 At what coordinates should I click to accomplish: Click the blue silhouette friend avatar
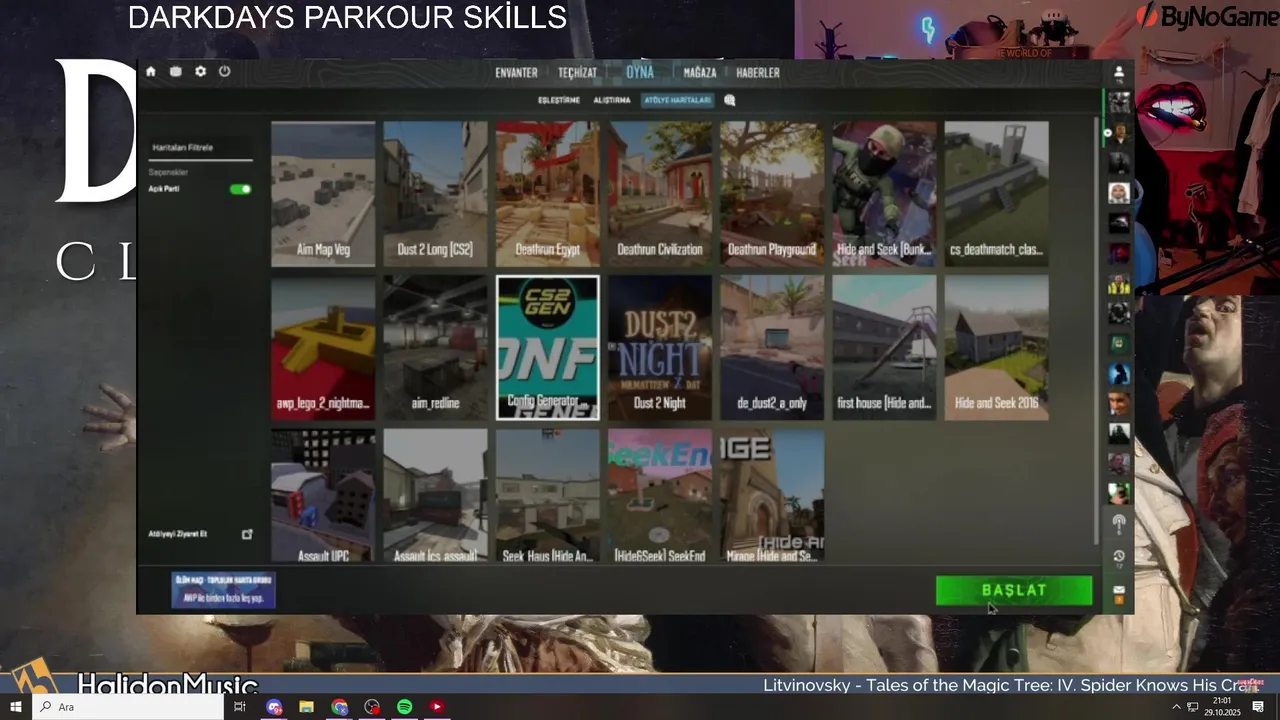[x=1119, y=373]
